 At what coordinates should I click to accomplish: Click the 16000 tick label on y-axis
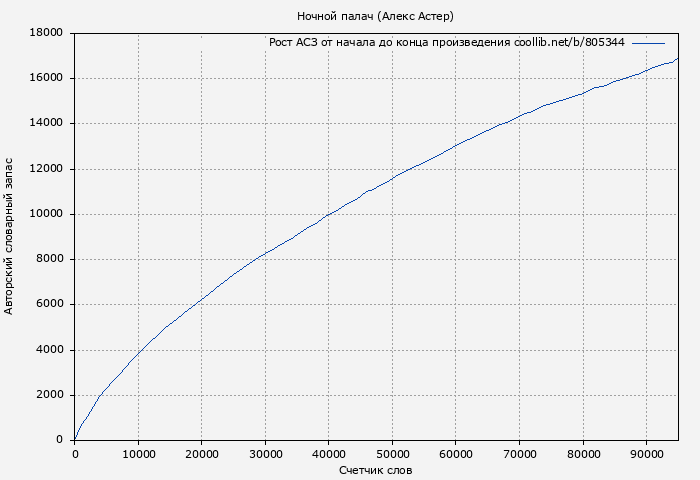pos(47,78)
